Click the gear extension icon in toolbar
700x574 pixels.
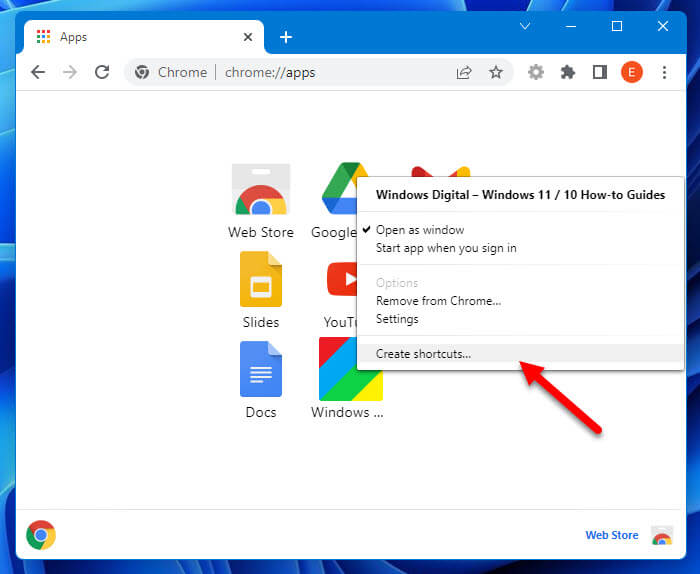click(536, 72)
